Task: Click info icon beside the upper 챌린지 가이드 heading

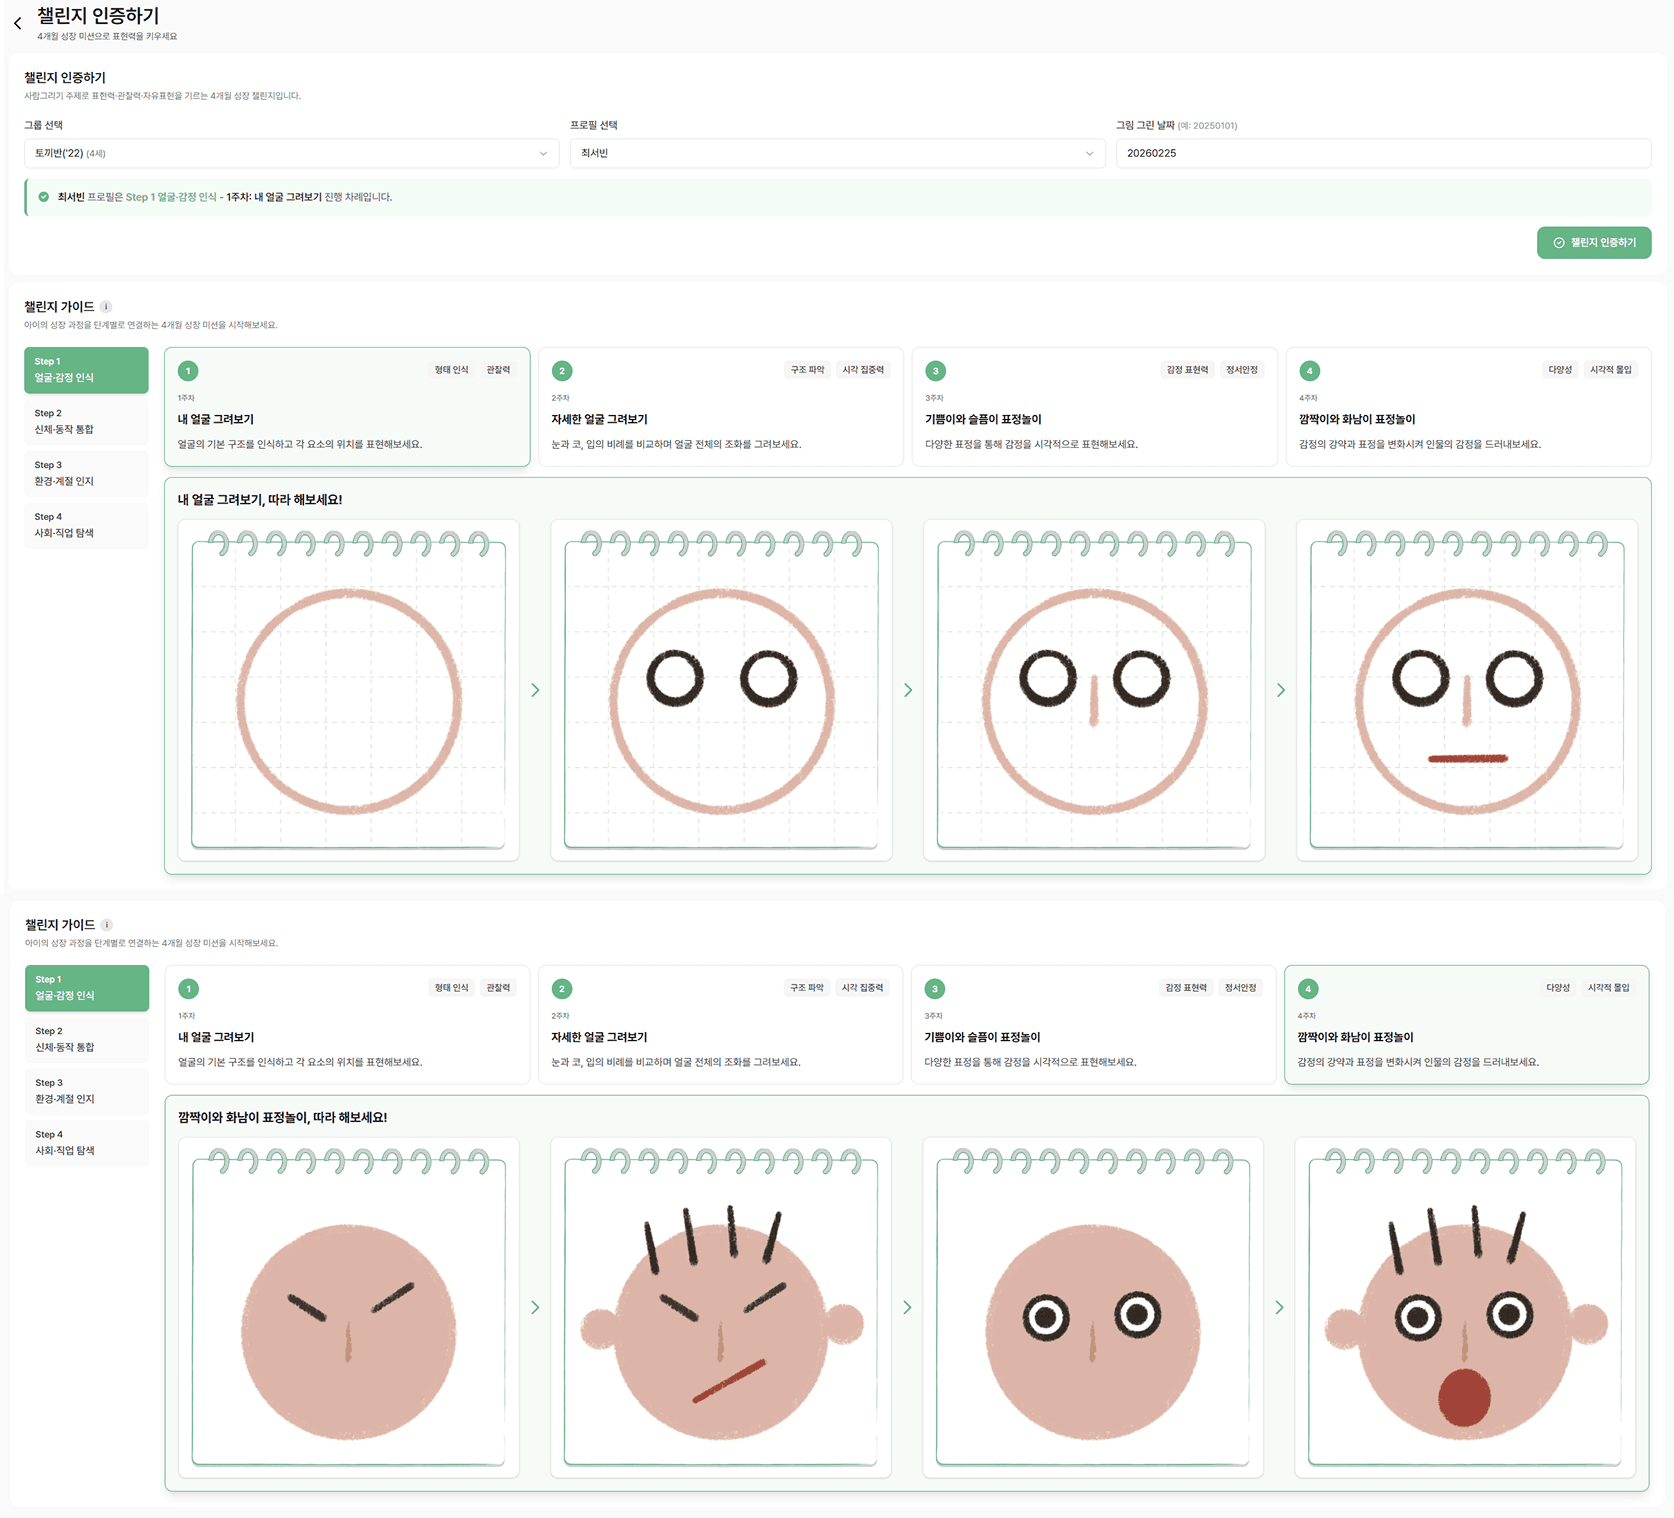Action: 106,307
